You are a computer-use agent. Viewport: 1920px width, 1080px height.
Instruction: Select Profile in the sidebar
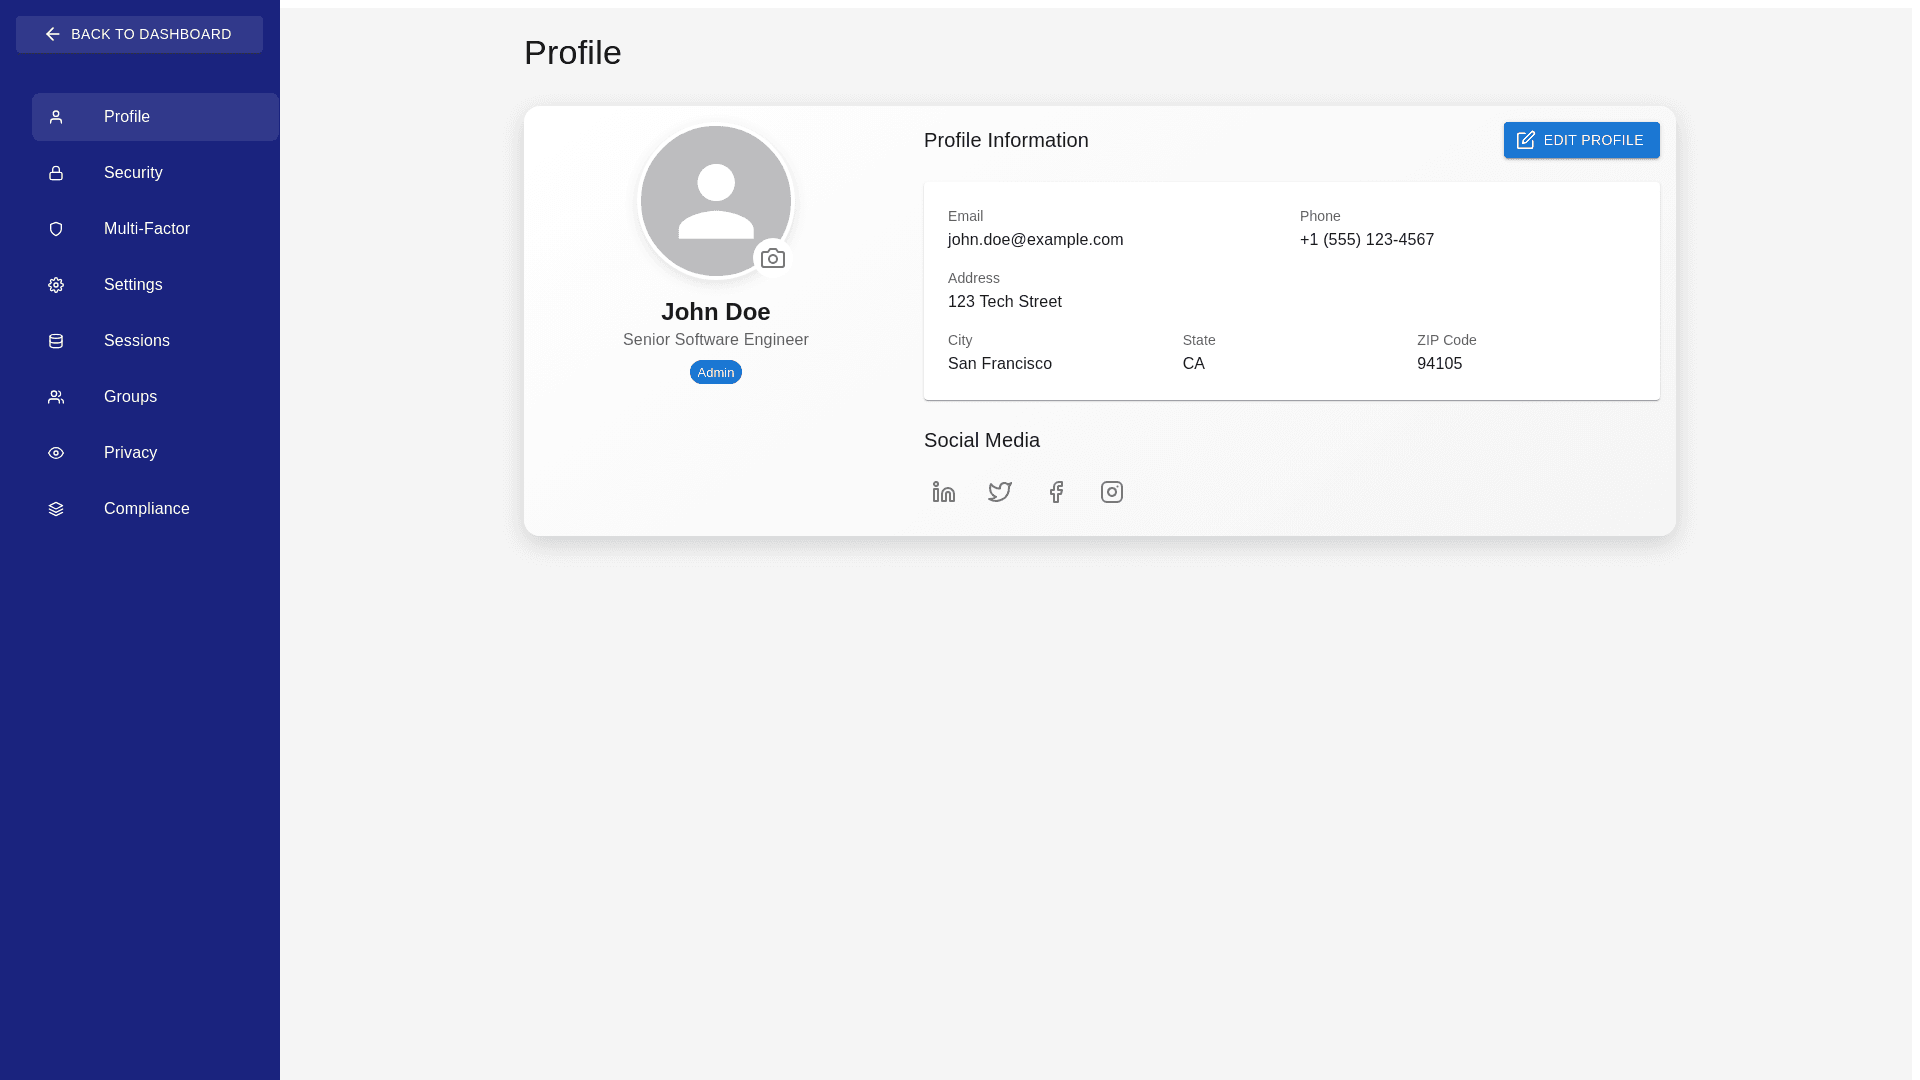127,117
